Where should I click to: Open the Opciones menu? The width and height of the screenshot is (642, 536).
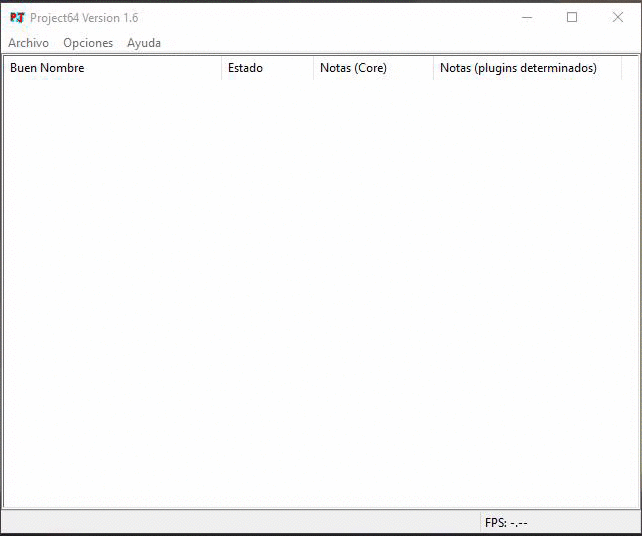[88, 43]
